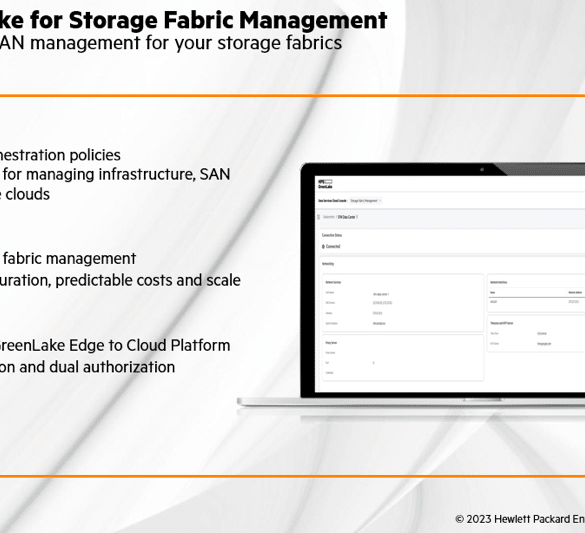Click the Network Interfaces card heading

pos(498,282)
